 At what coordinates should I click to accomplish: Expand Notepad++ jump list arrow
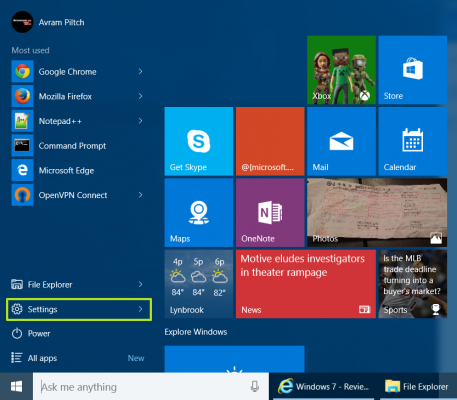140,121
